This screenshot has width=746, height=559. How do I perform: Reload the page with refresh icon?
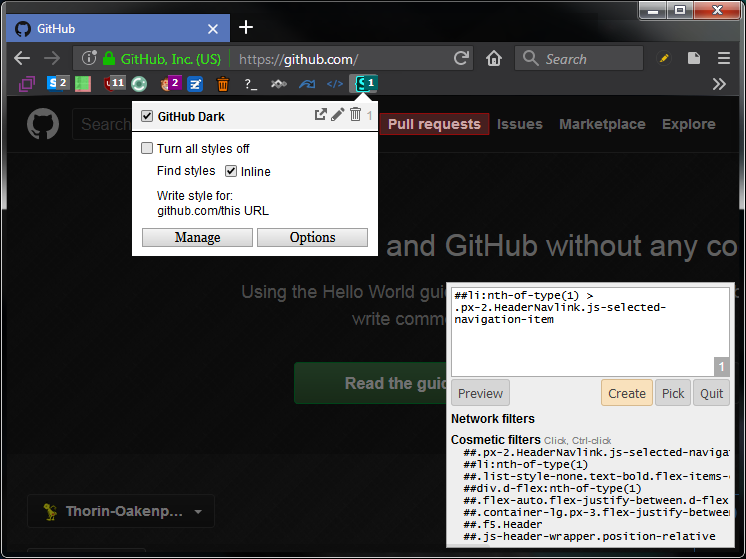pyautogui.click(x=461, y=59)
